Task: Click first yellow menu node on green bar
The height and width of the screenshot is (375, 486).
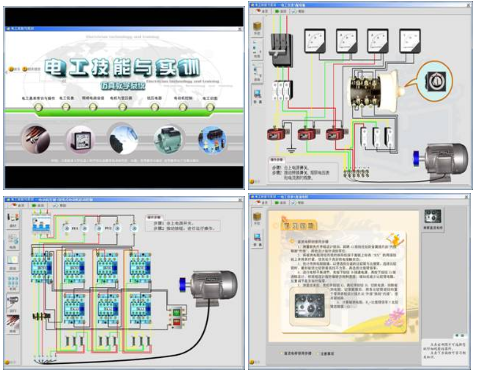Action: pyautogui.click(x=38, y=107)
